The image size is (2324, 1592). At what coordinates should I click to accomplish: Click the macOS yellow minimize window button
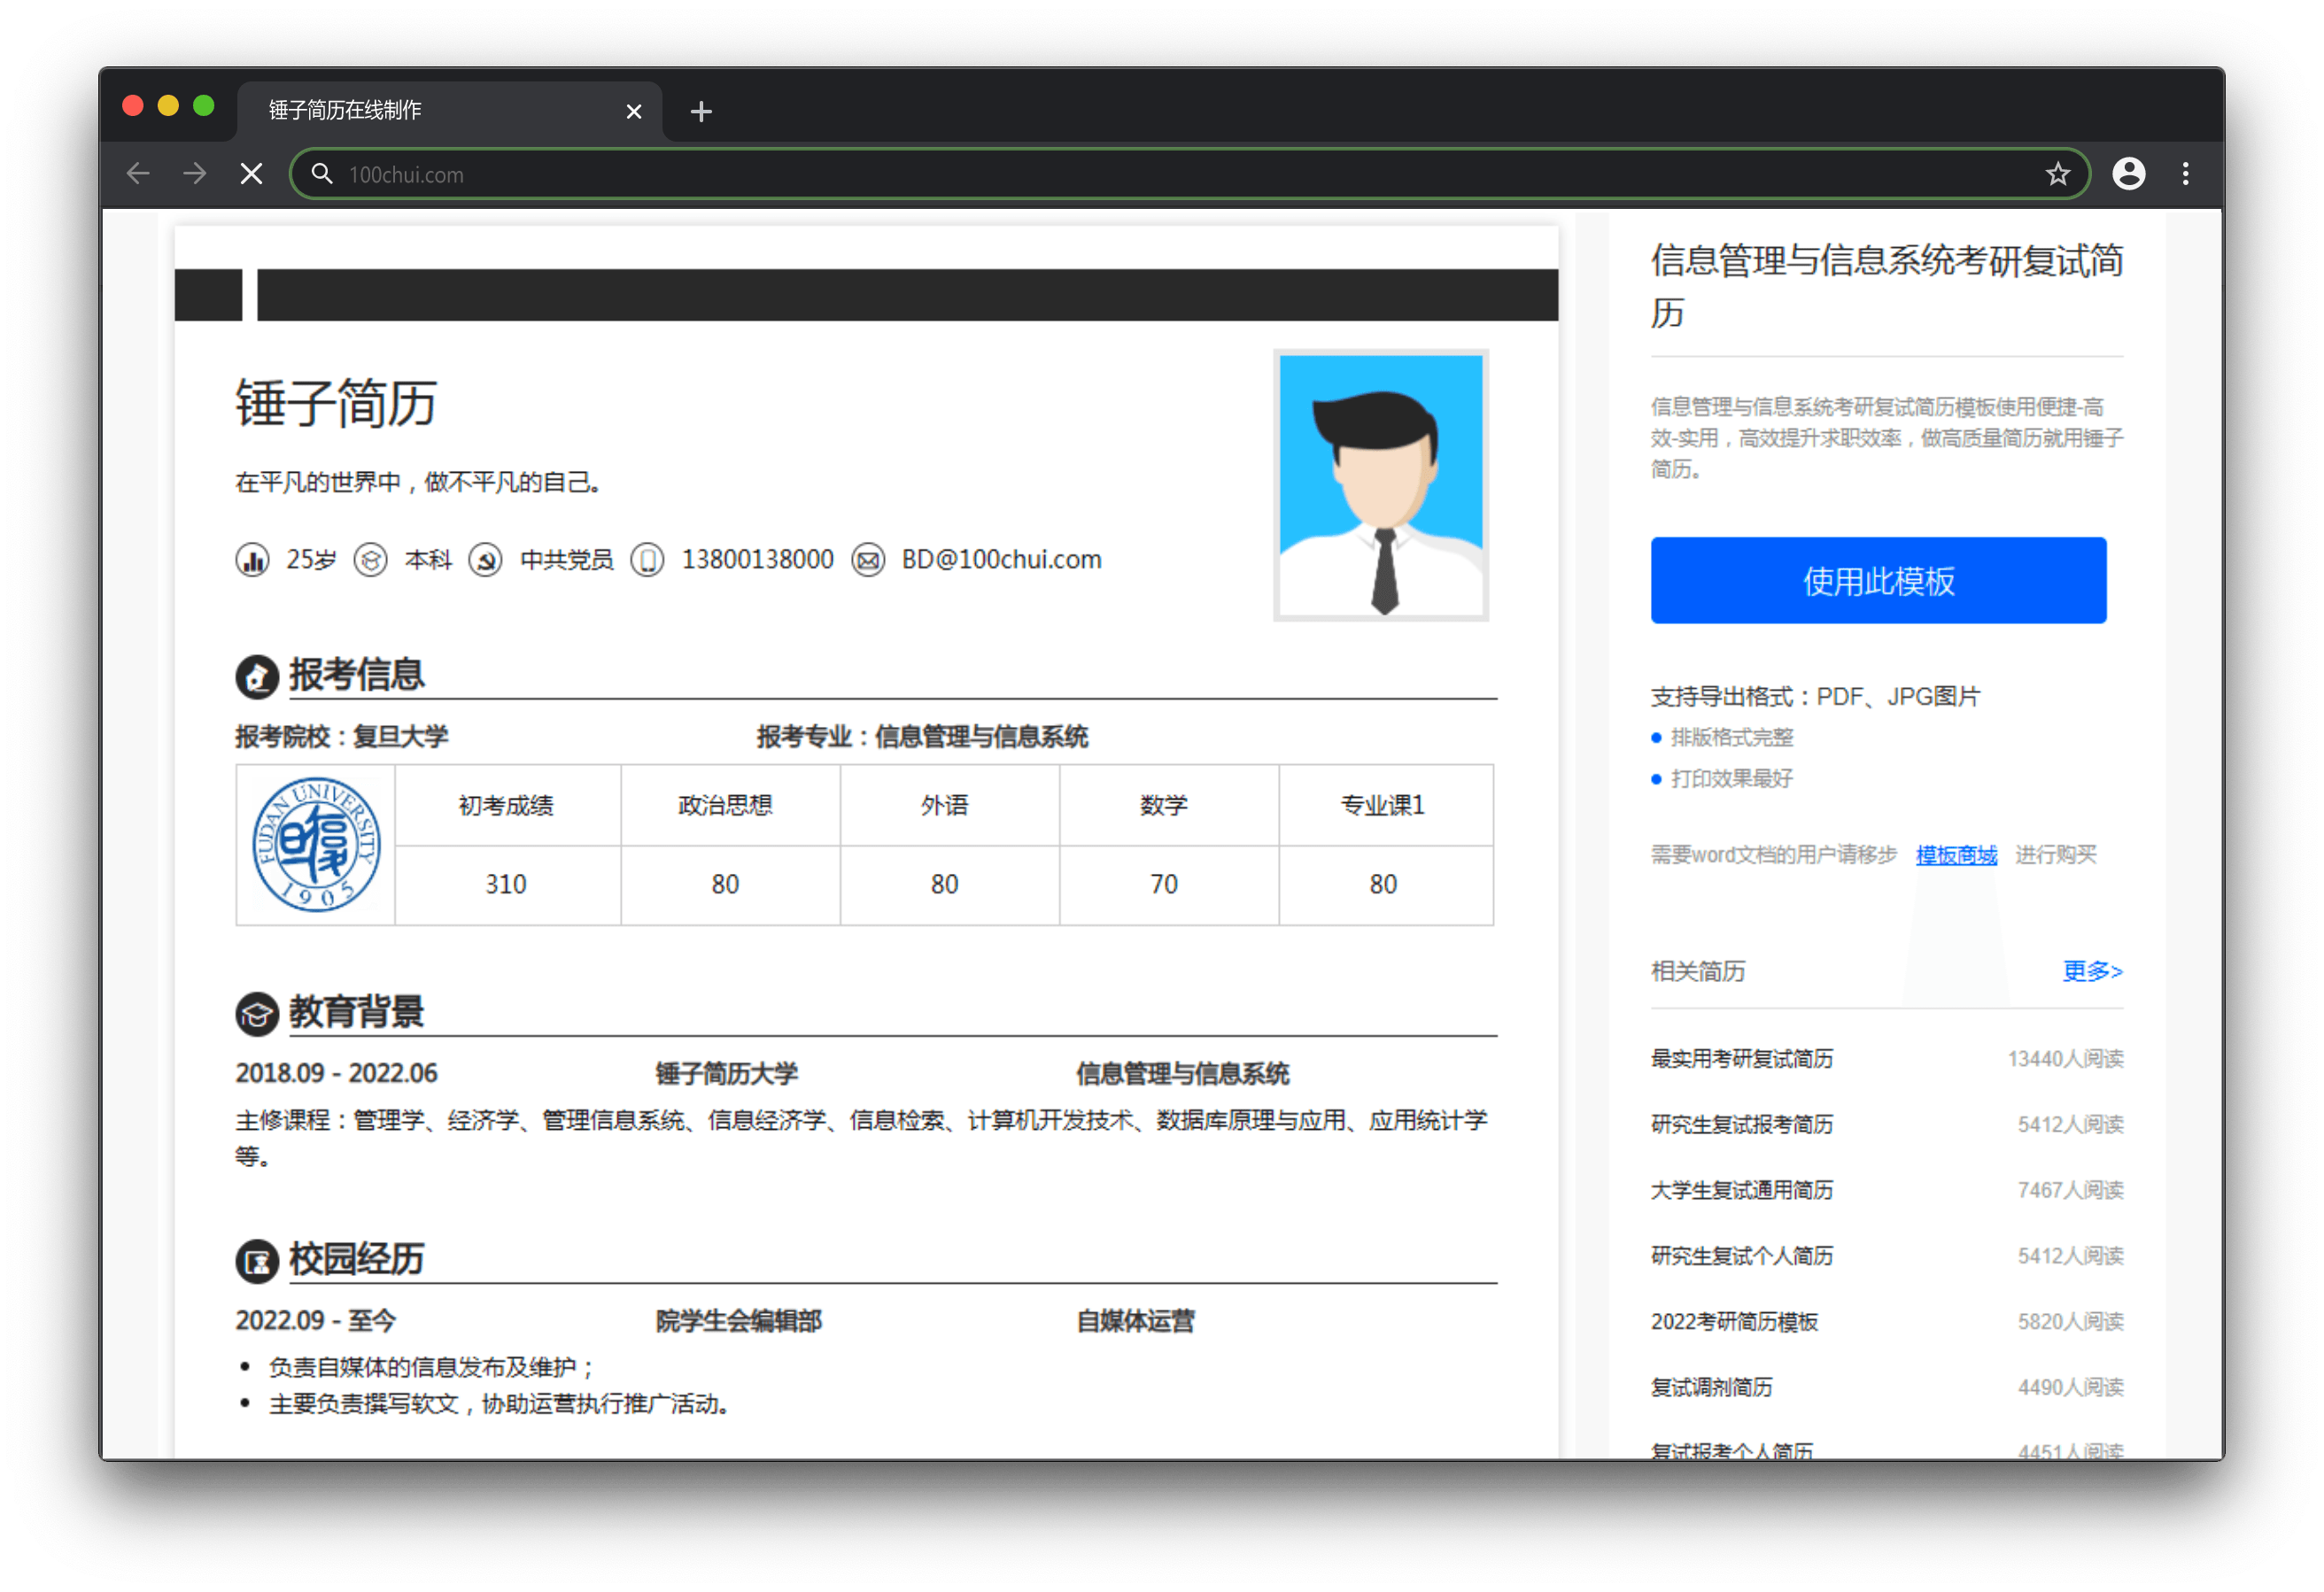(x=168, y=106)
